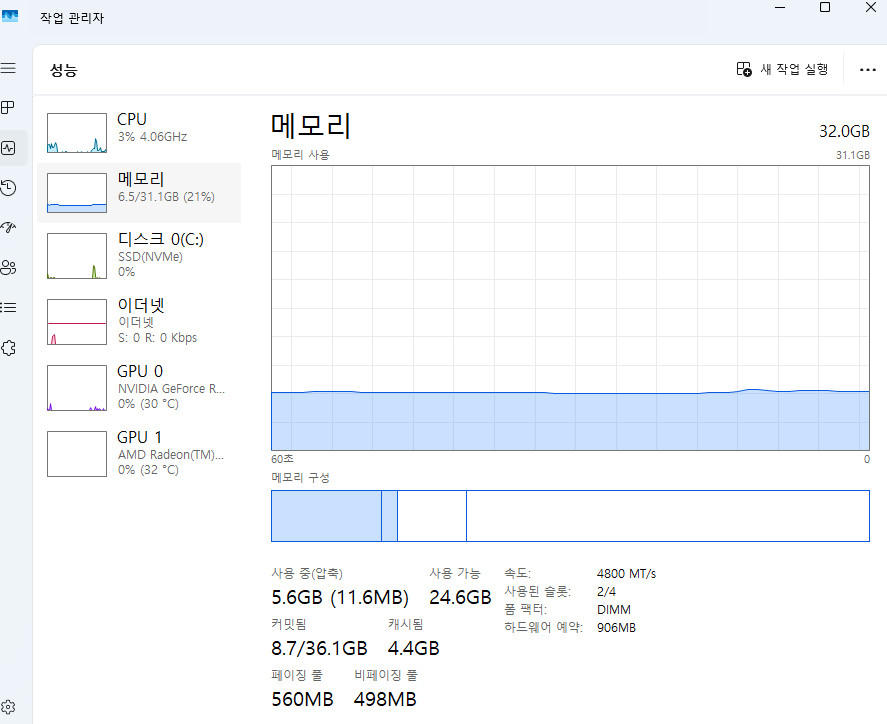The width and height of the screenshot is (887, 724).
Task: Click the GPU 1 mini graph thumbnail
Action: pyautogui.click(x=77, y=454)
